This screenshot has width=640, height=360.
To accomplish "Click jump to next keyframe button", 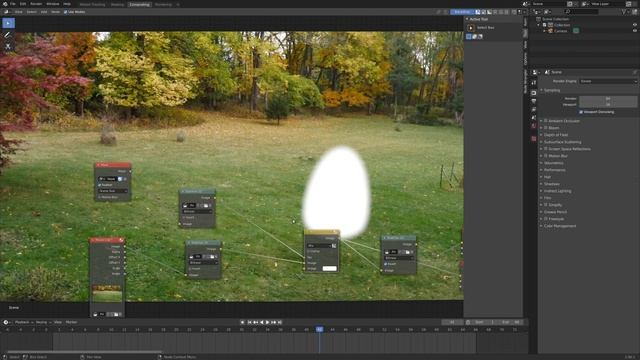I will pos(274,322).
